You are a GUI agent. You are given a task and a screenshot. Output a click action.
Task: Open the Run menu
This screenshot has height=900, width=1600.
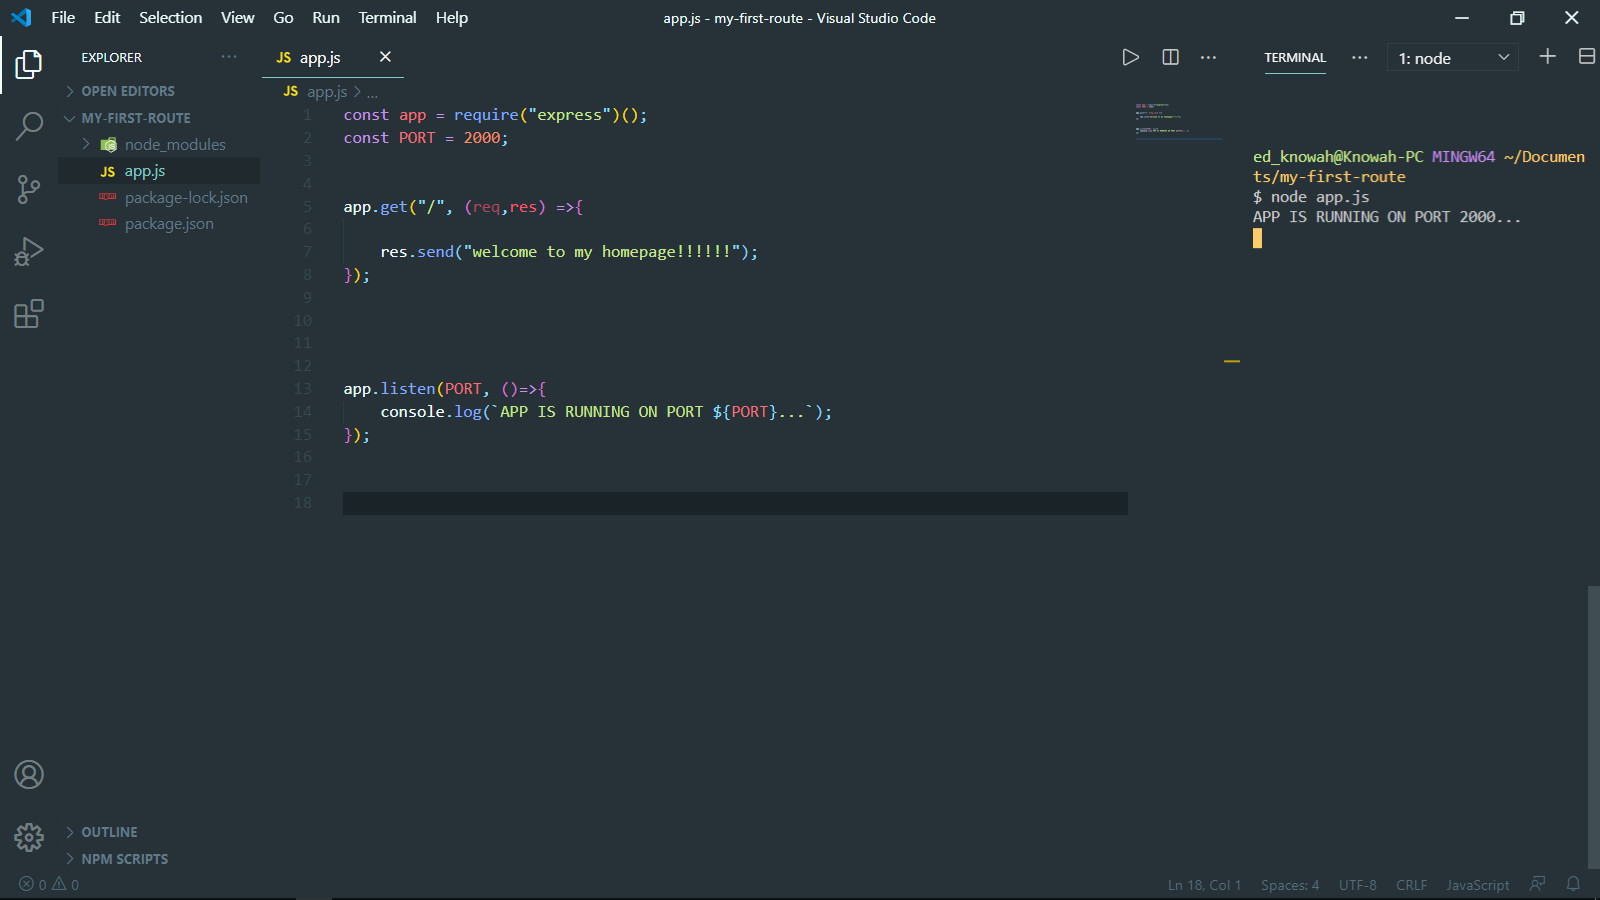click(x=326, y=18)
